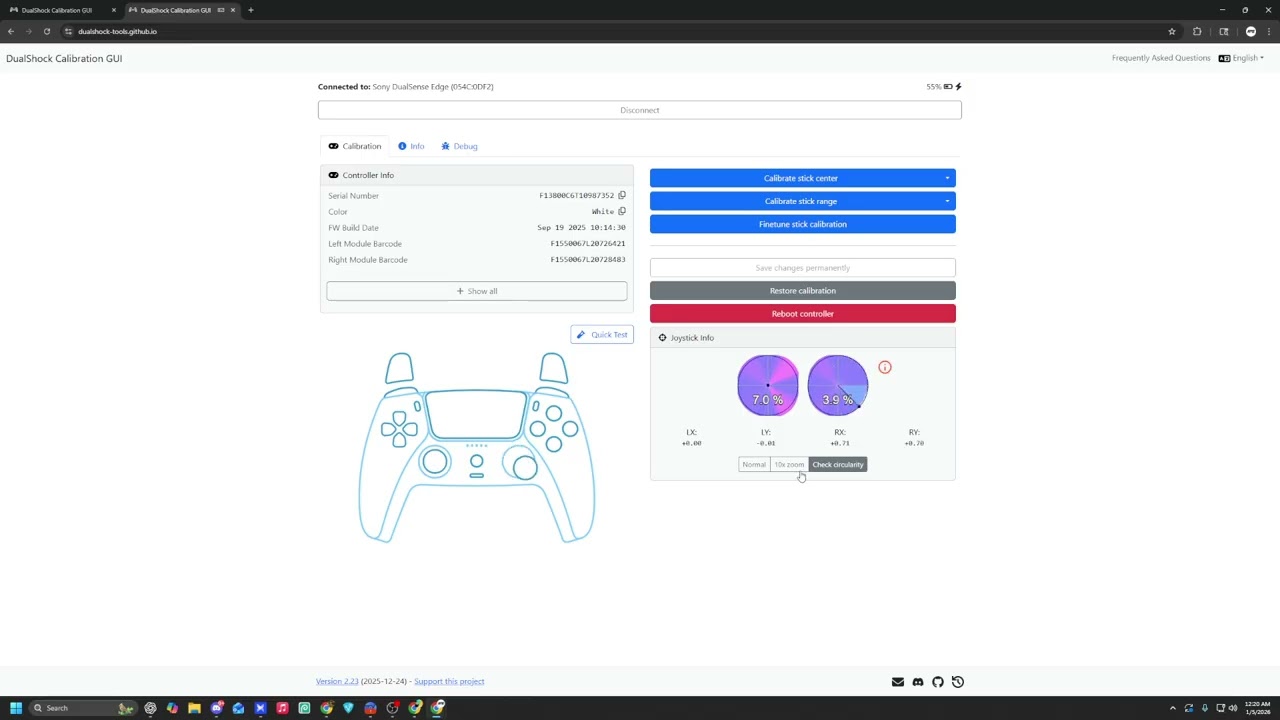Click the right joystick circularity plot
The height and width of the screenshot is (720, 1280).
coord(838,385)
